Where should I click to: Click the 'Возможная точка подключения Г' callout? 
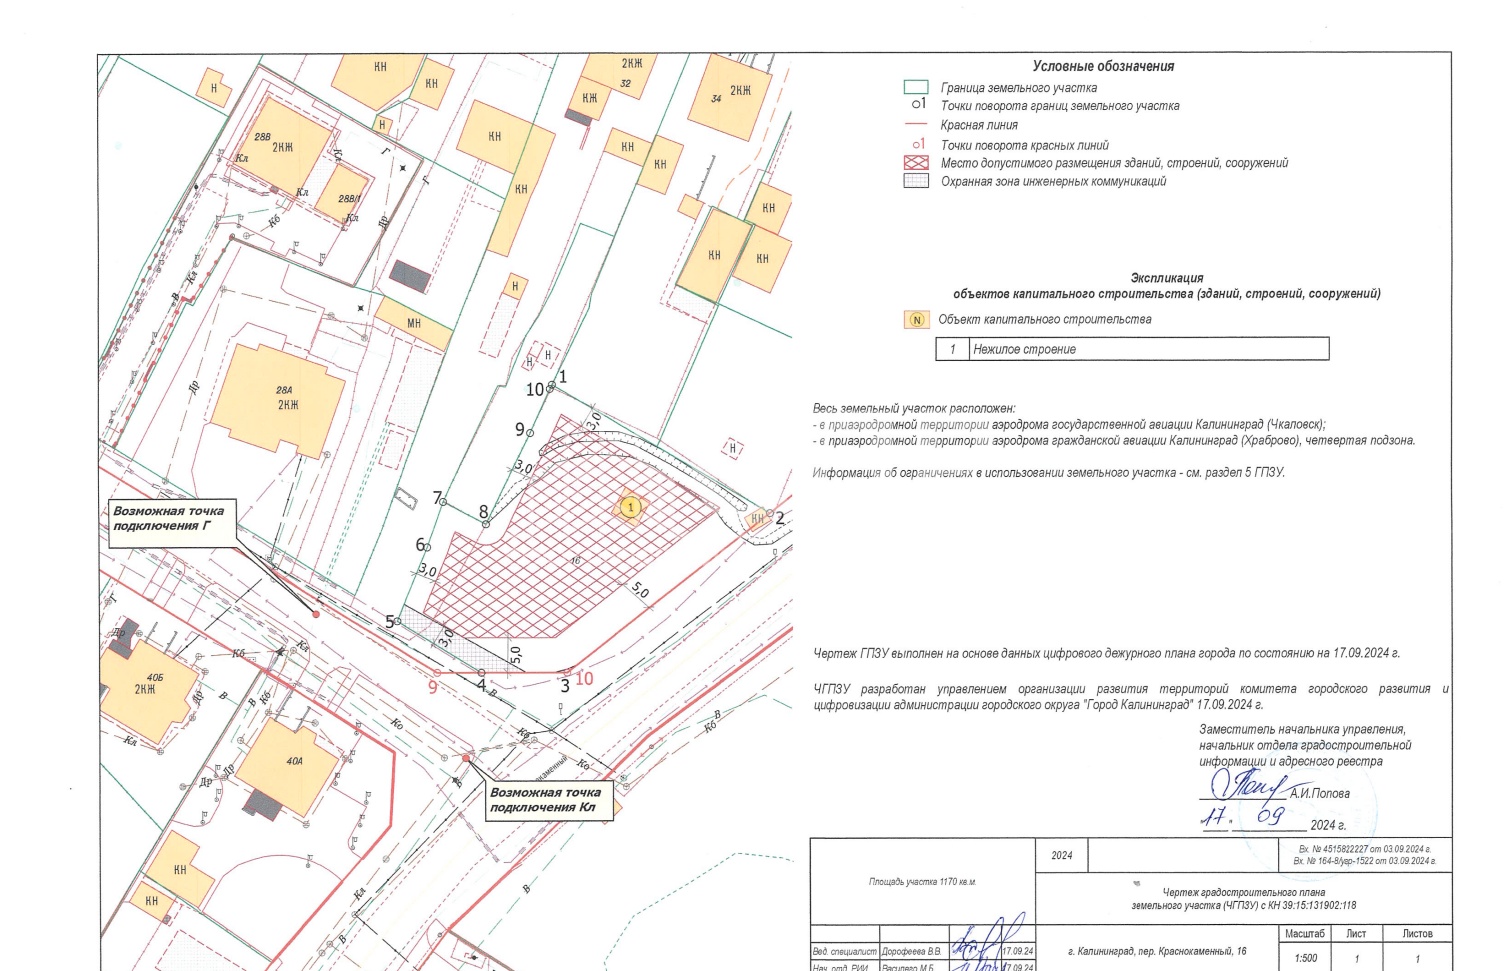(170, 518)
